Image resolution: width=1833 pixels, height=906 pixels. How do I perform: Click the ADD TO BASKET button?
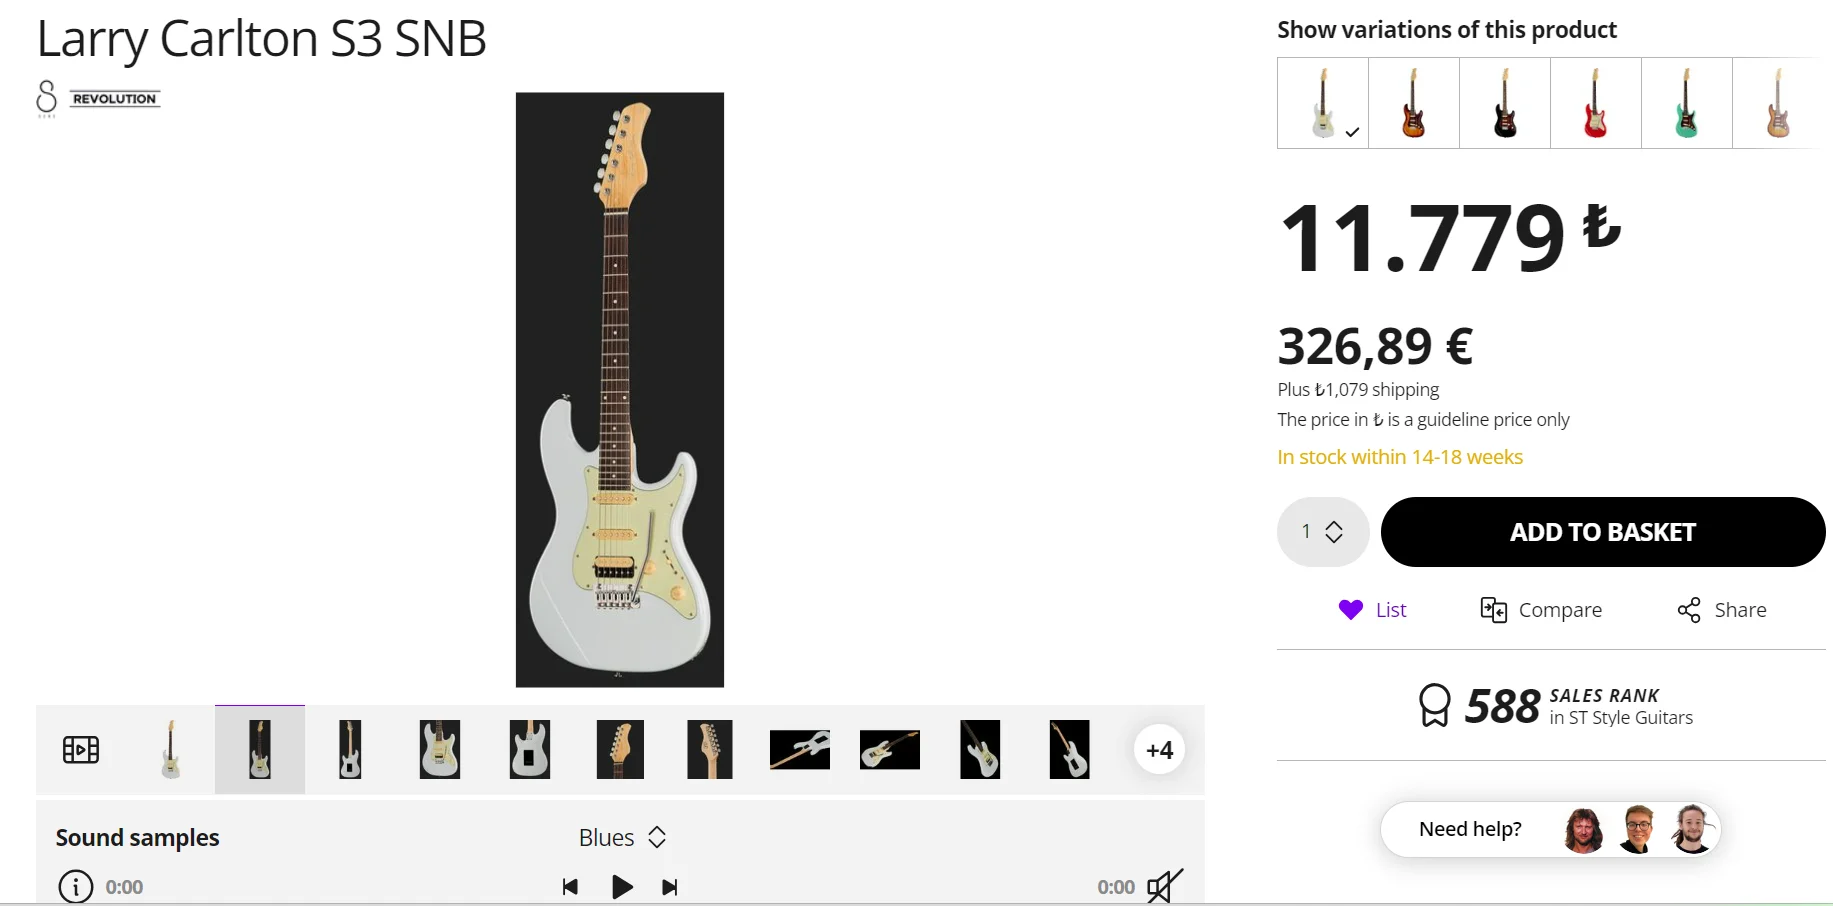point(1602,532)
